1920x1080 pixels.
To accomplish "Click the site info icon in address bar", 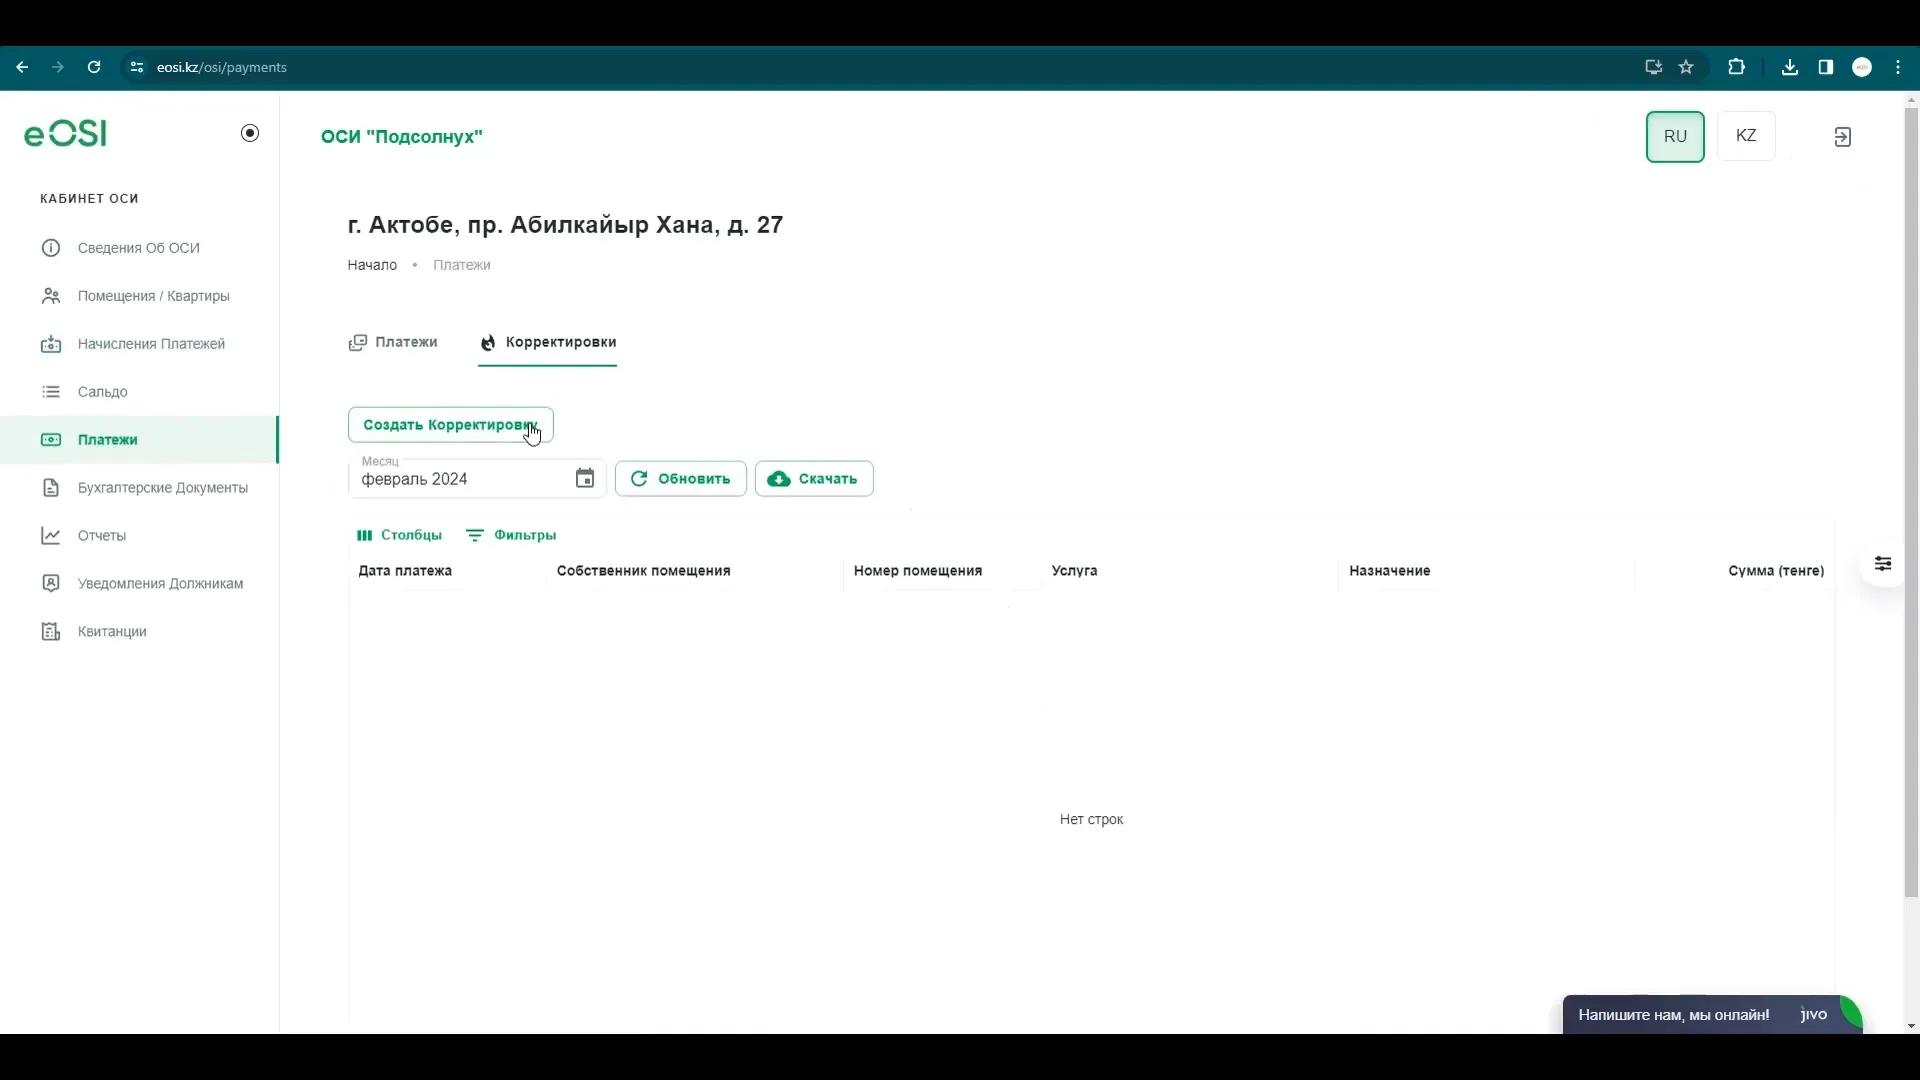I will (x=137, y=67).
